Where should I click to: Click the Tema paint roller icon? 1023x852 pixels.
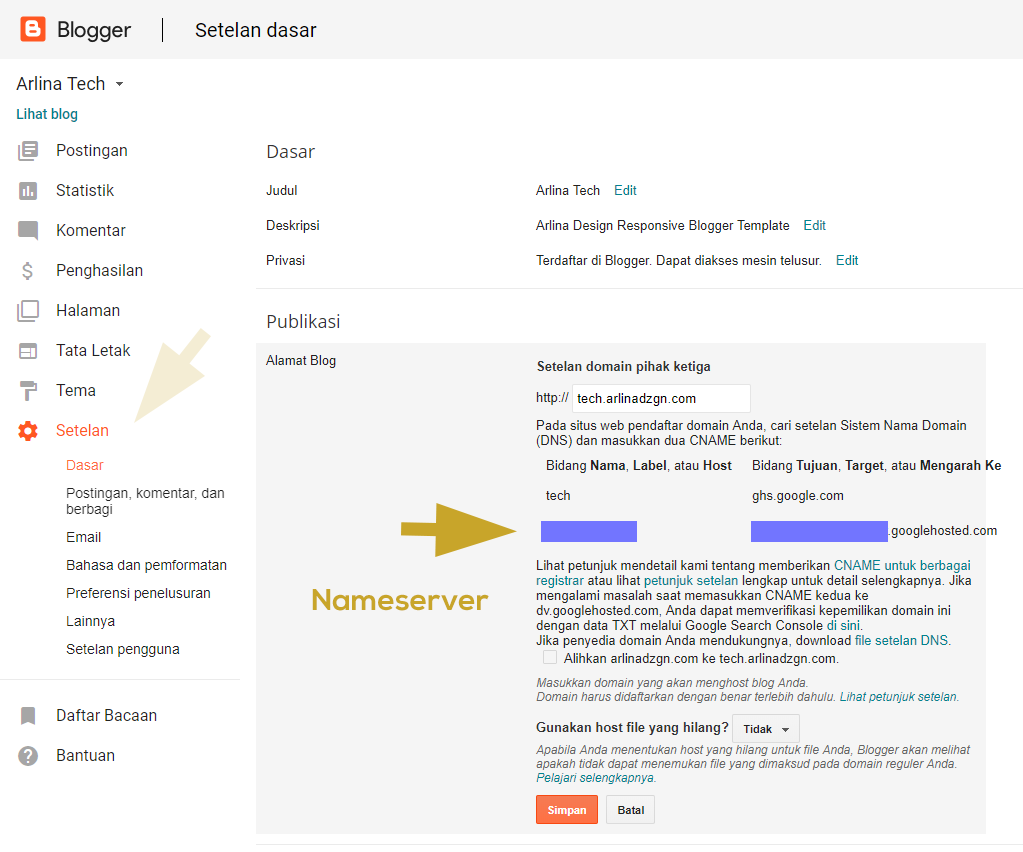[28, 391]
